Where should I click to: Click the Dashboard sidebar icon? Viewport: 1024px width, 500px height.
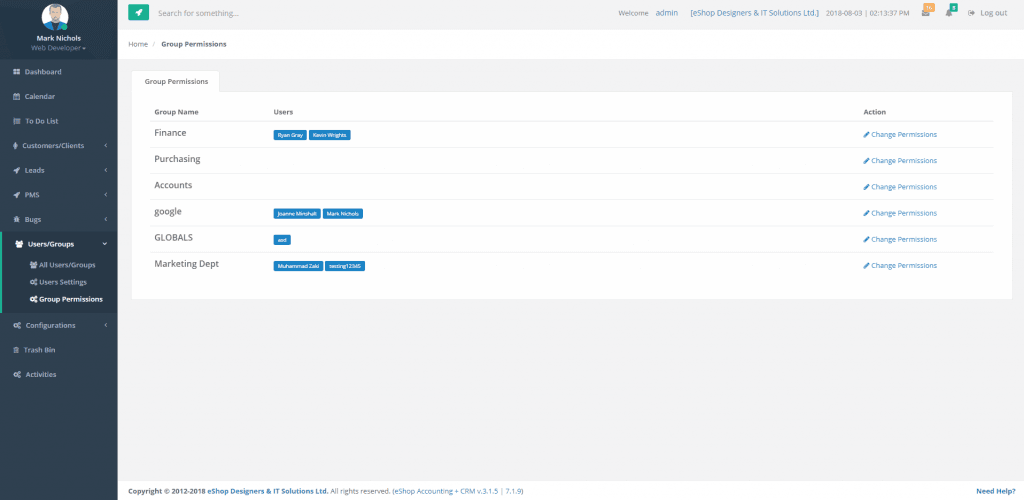coord(17,72)
